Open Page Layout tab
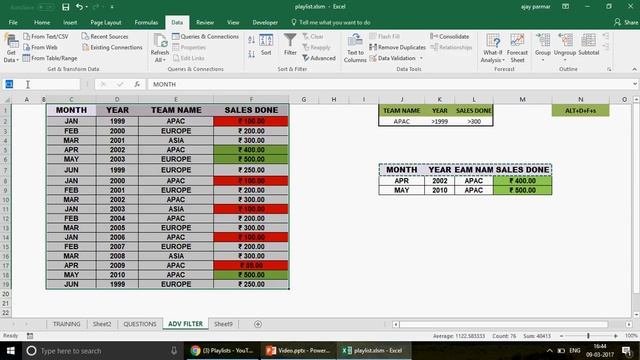The image size is (640, 360). tap(106, 22)
